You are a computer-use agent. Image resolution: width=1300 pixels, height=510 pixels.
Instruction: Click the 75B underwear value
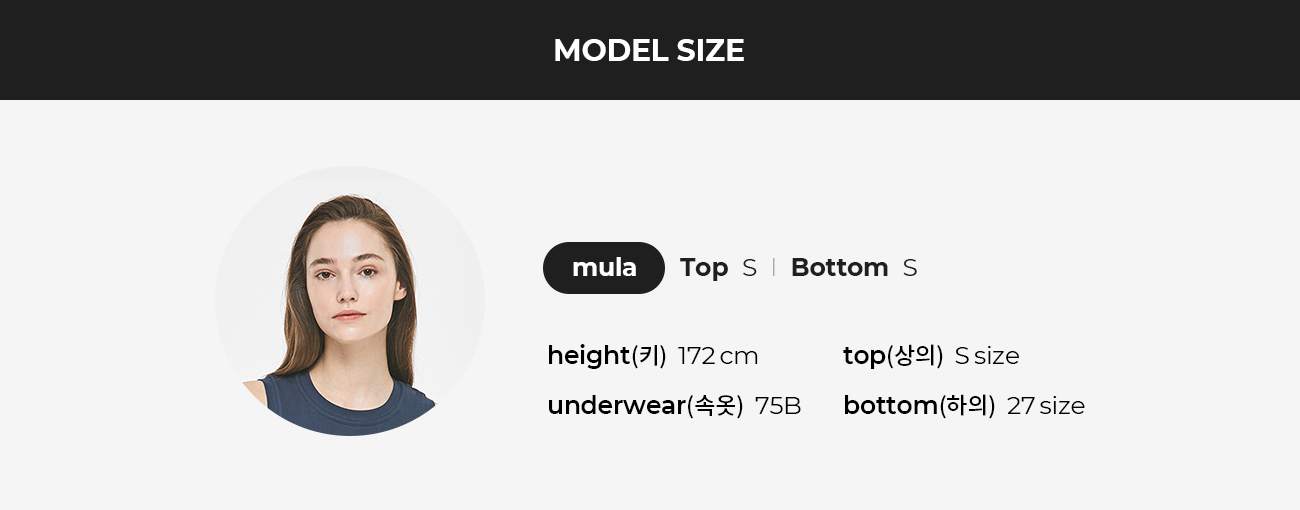(x=778, y=406)
